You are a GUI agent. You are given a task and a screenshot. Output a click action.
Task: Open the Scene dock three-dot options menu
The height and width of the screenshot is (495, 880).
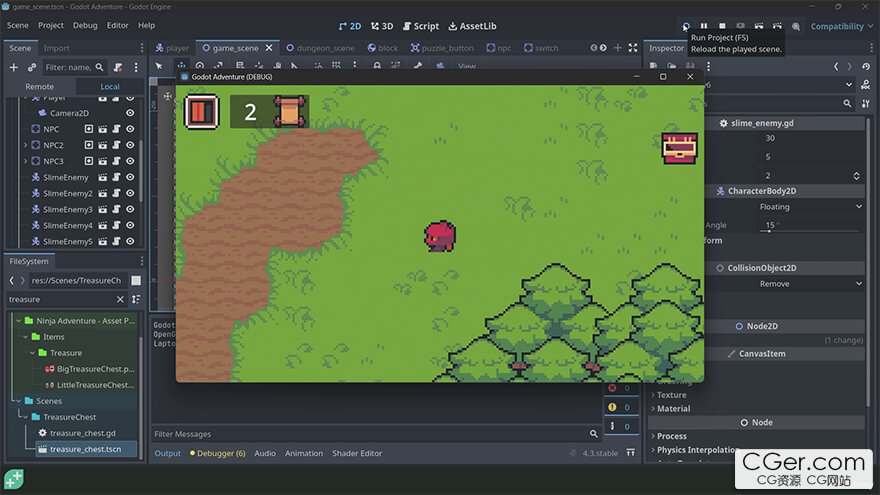click(136, 67)
